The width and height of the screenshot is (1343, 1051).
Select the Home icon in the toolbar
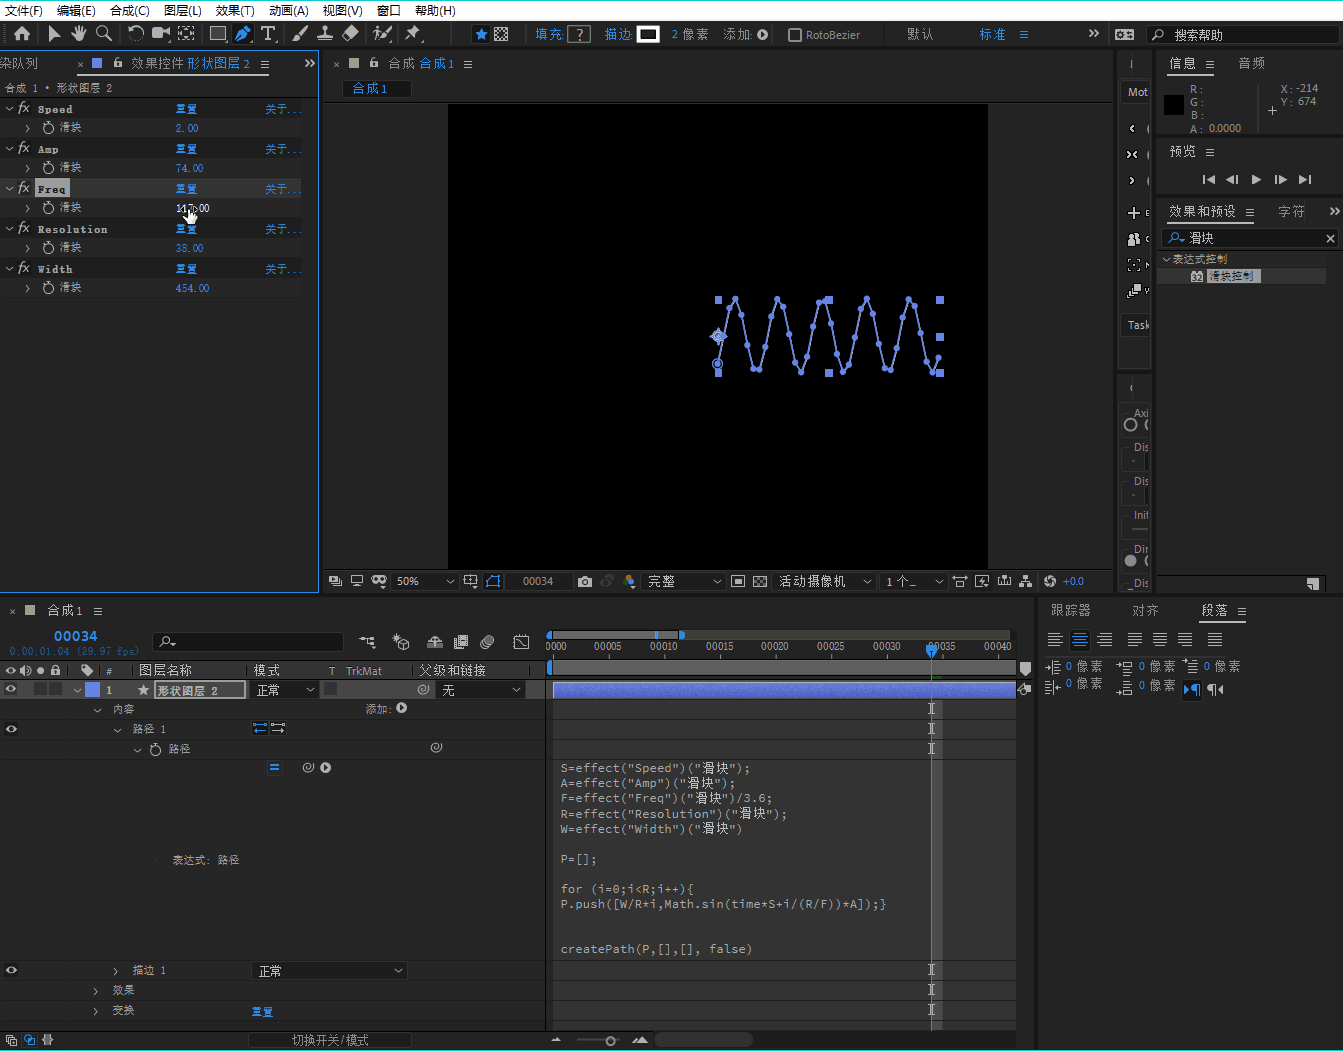click(x=22, y=34)
